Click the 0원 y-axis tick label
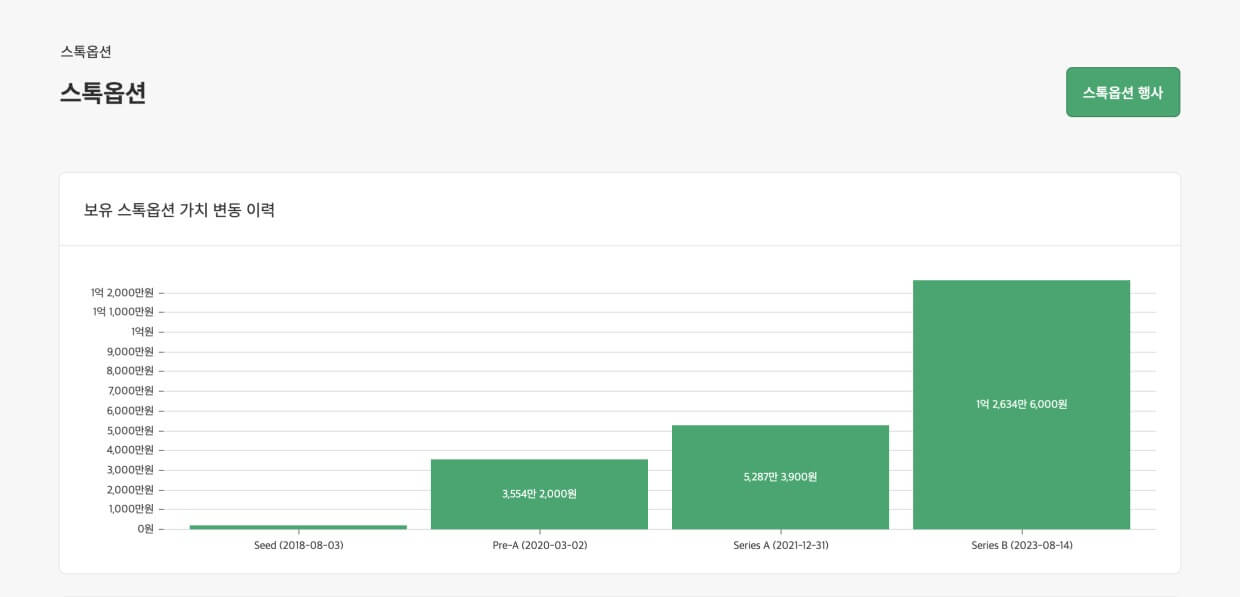The height and width of the screenshot is (597, 1240). pos(146,529)
